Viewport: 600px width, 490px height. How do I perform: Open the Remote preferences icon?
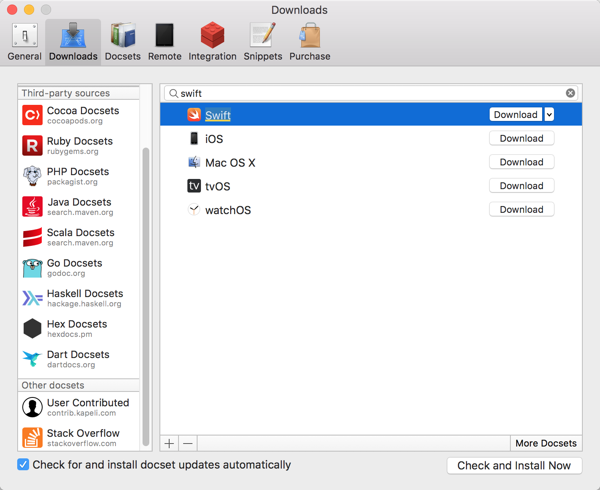pos(165,35)
